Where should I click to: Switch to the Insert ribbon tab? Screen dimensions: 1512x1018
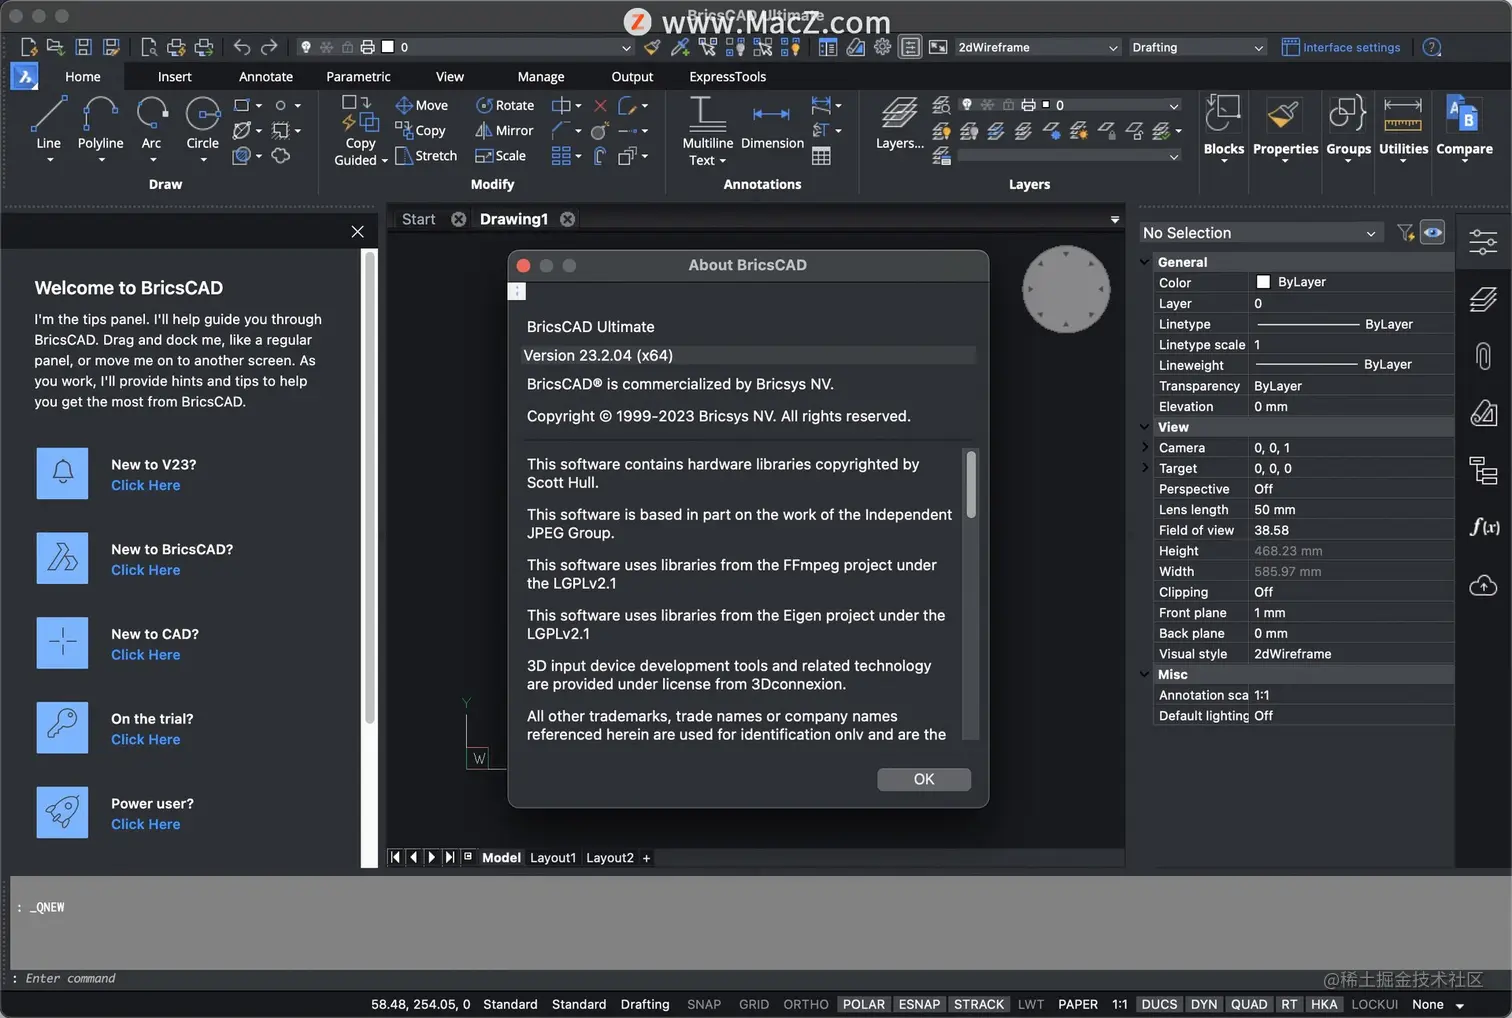tap(174, 76)
